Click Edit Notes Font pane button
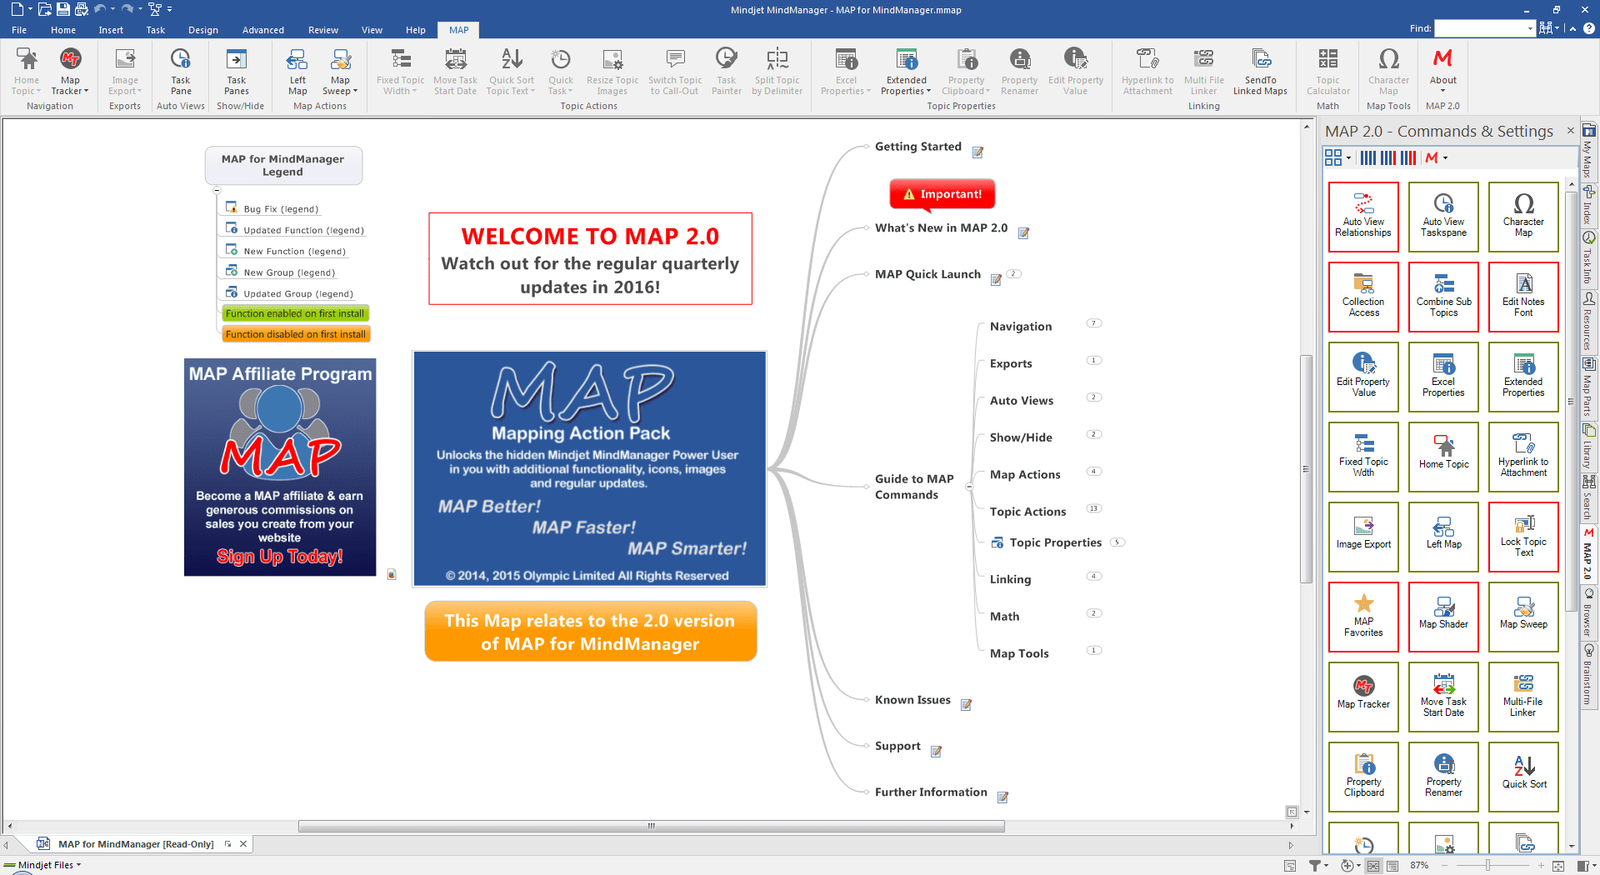The height and width of the screenshot is (875, 1600). pos(1523,297)
